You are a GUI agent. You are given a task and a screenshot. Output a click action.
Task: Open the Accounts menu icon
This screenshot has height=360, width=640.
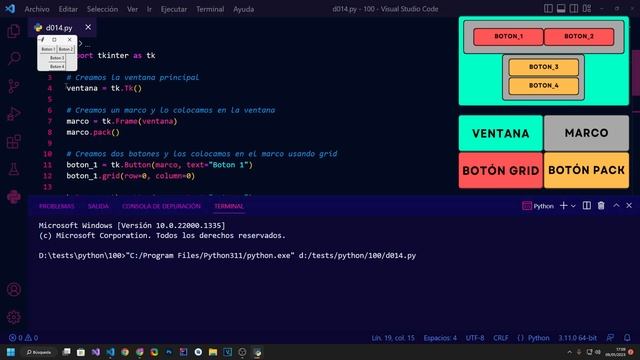[13, 289]
